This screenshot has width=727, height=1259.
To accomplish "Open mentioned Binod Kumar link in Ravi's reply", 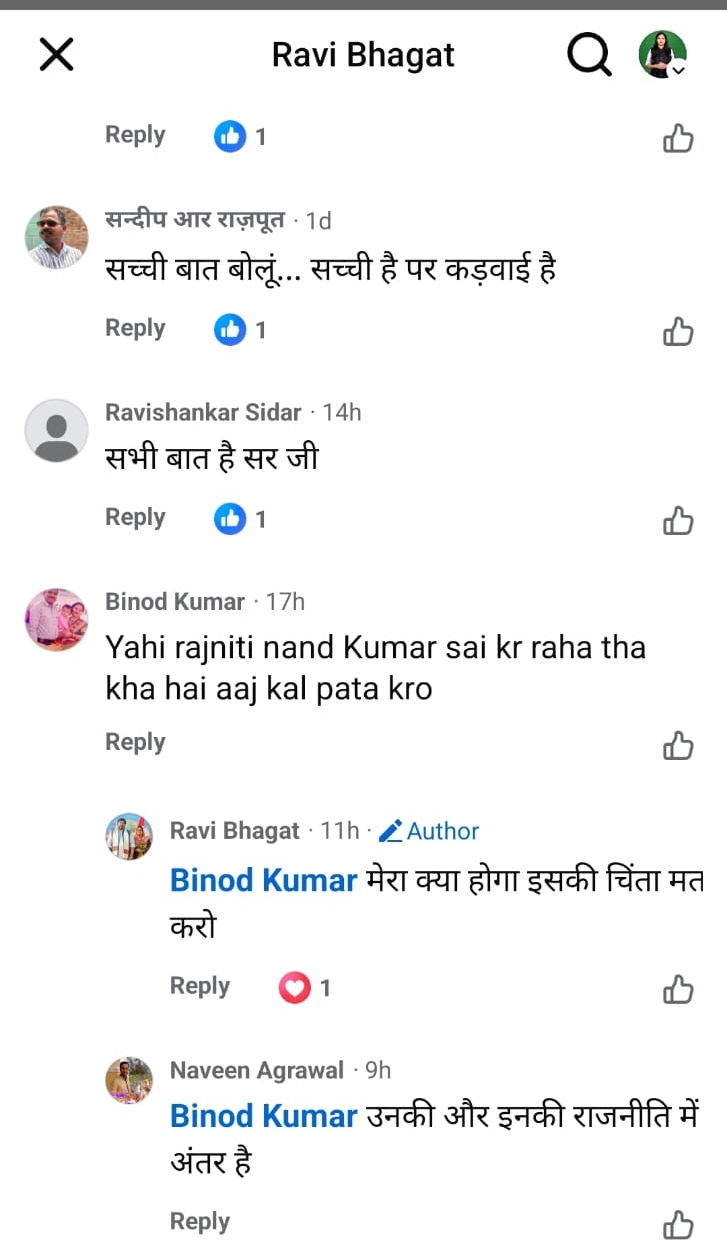I will coord(263,880).
